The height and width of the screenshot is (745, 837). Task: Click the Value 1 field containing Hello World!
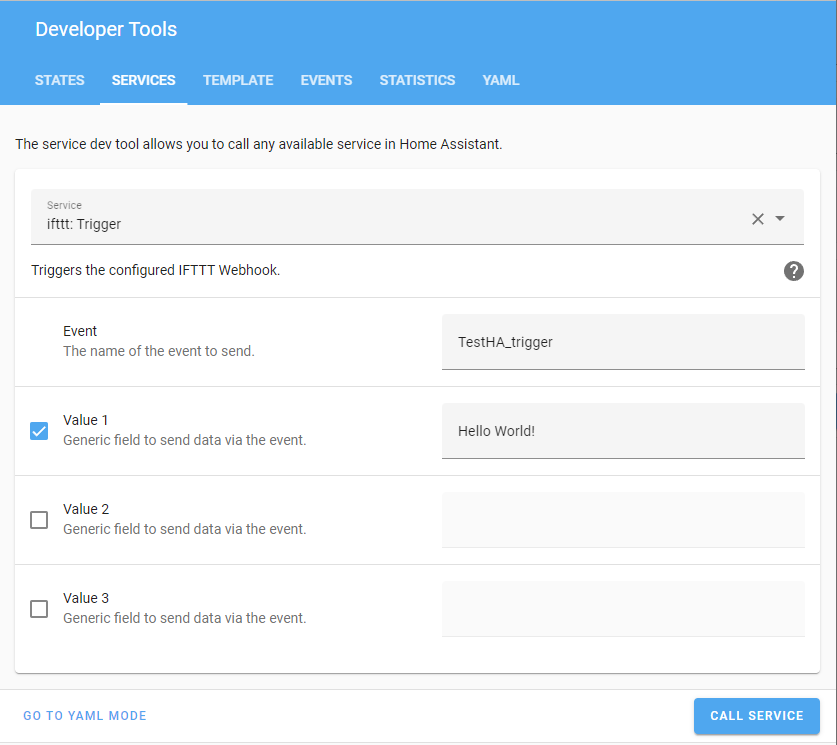[x=622, y=431]
